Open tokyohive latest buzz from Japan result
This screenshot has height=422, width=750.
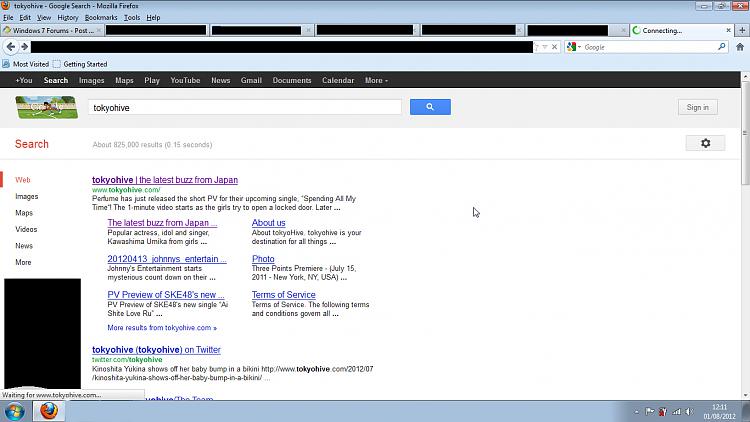(165, 180)
